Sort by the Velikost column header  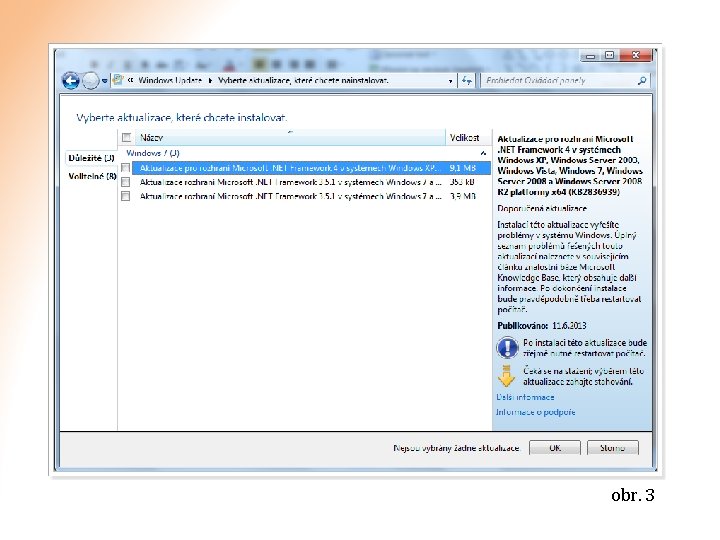tap(468, 137)
